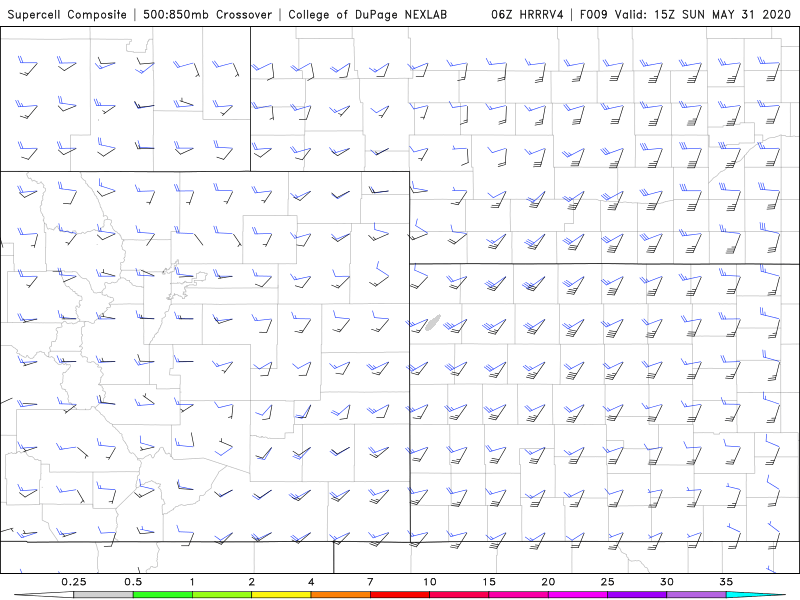Click the color bar segment between 10 and 15
This screenshot has width=800, height=600.
[459, 595]
